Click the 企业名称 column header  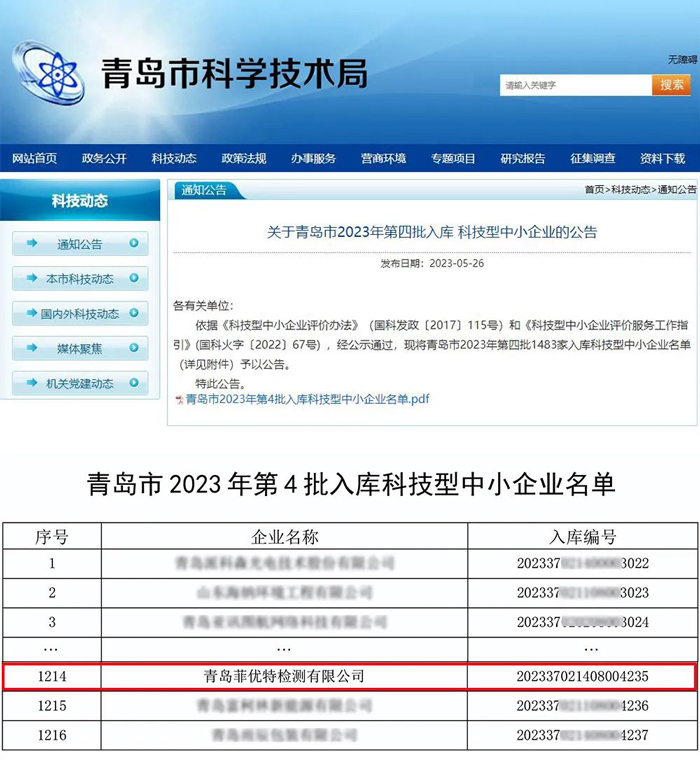(x=285, y=537)
